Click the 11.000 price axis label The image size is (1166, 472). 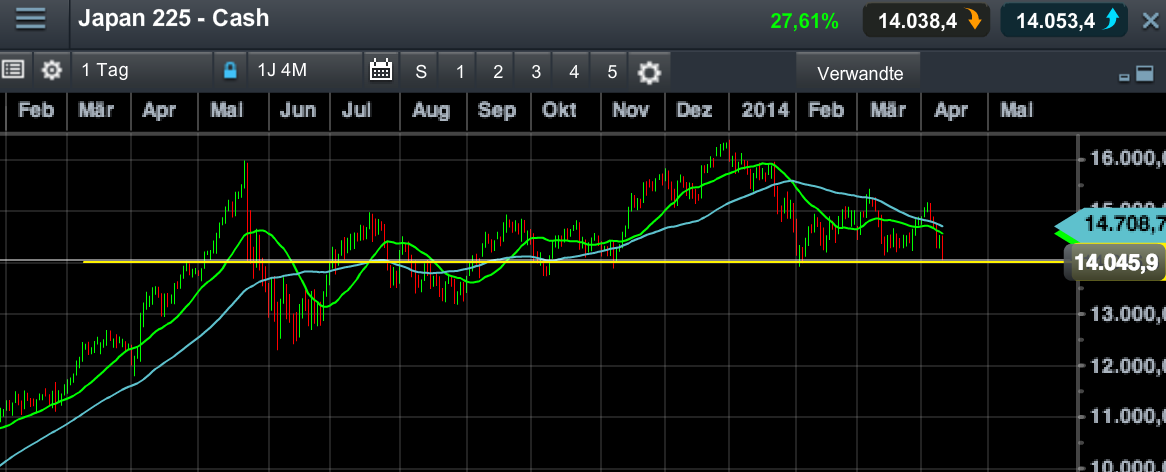pos(1127,417)
